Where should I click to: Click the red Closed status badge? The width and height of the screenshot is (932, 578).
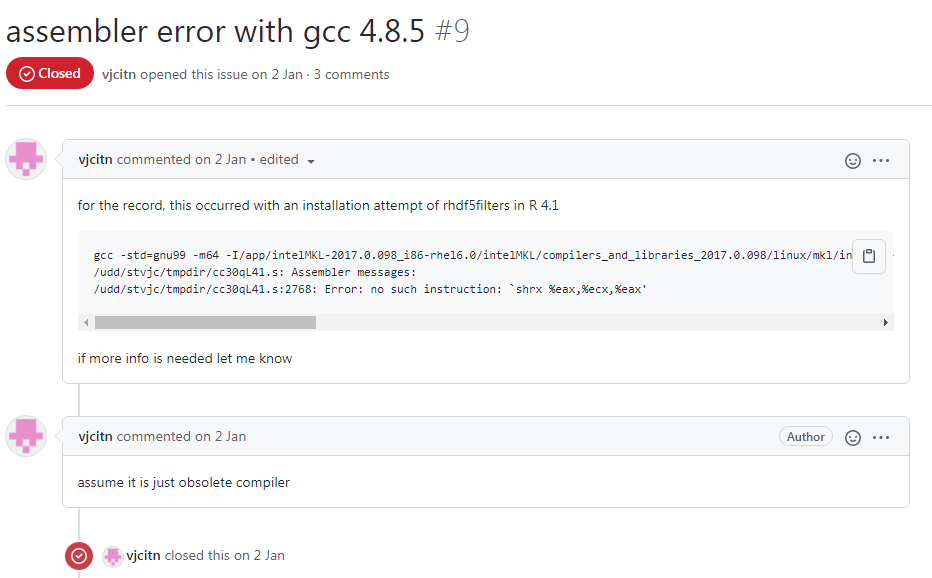coord(50,74)
